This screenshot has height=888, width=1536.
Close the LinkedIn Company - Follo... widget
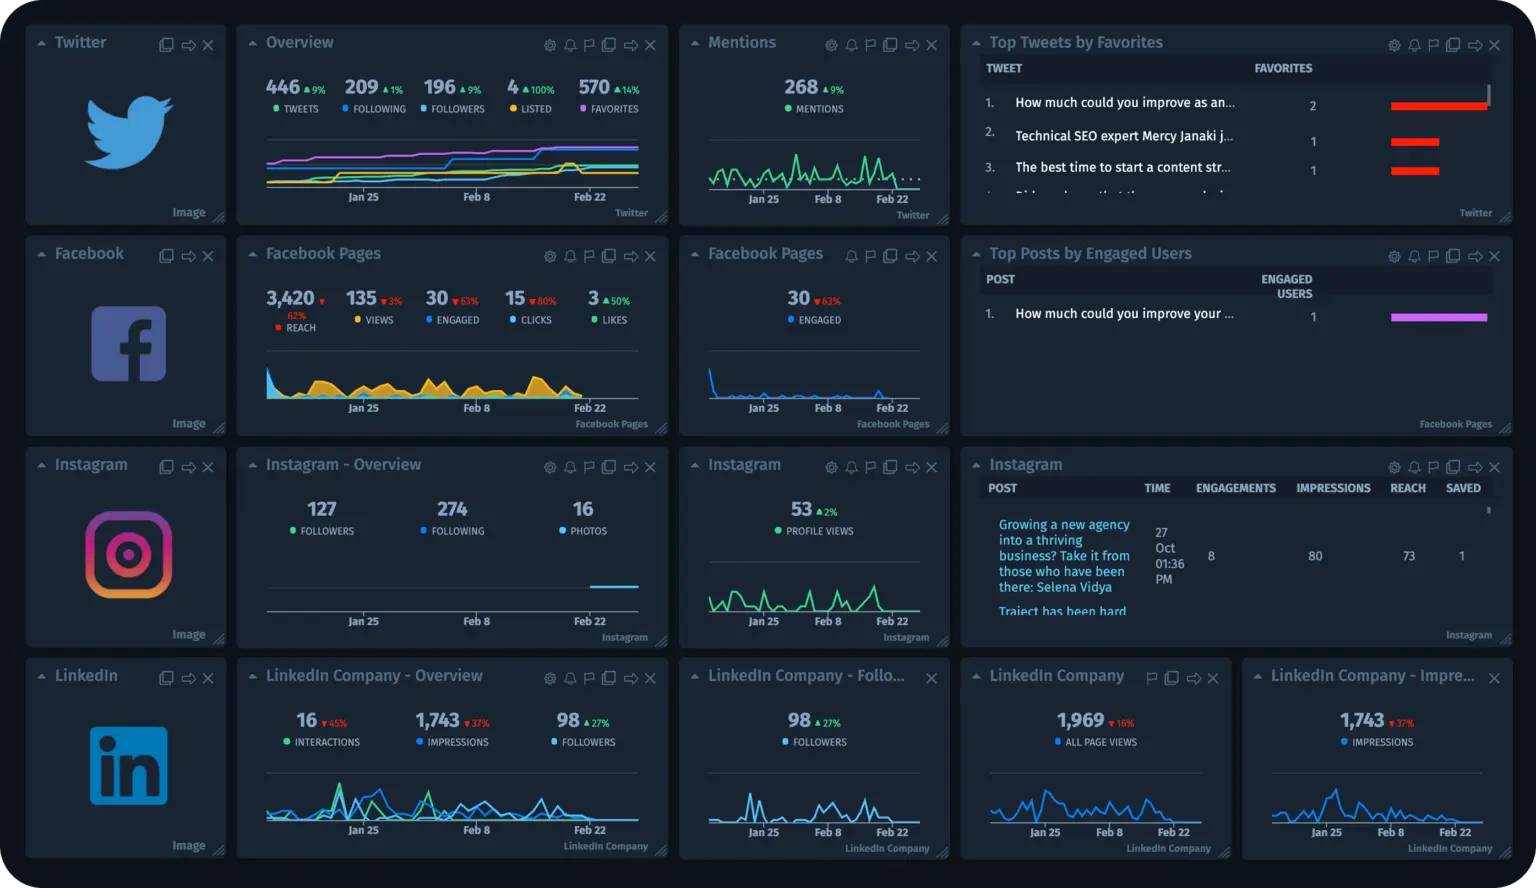click(x=931, y=678)
